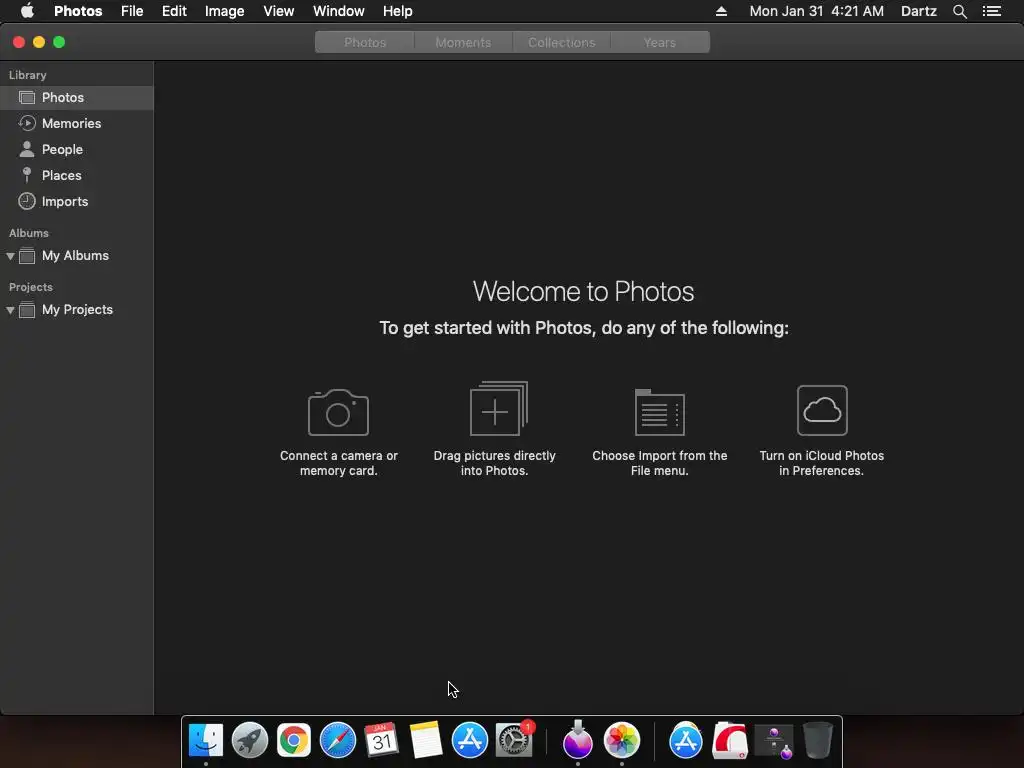
Task: Switch to the Photos segment tab
Action: 364,42
